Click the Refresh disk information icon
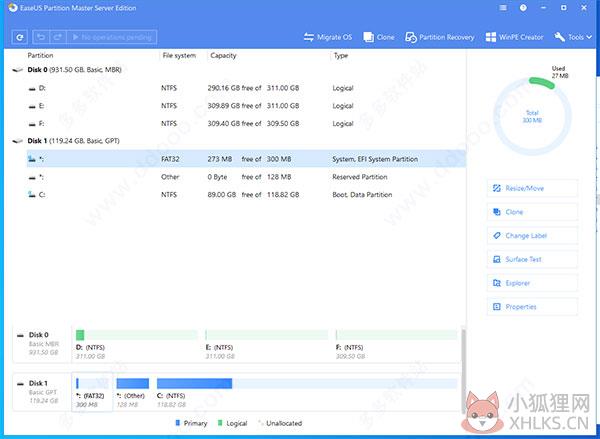Image resolution: width=600 pixels, height=439 pixels. [20, 37]
